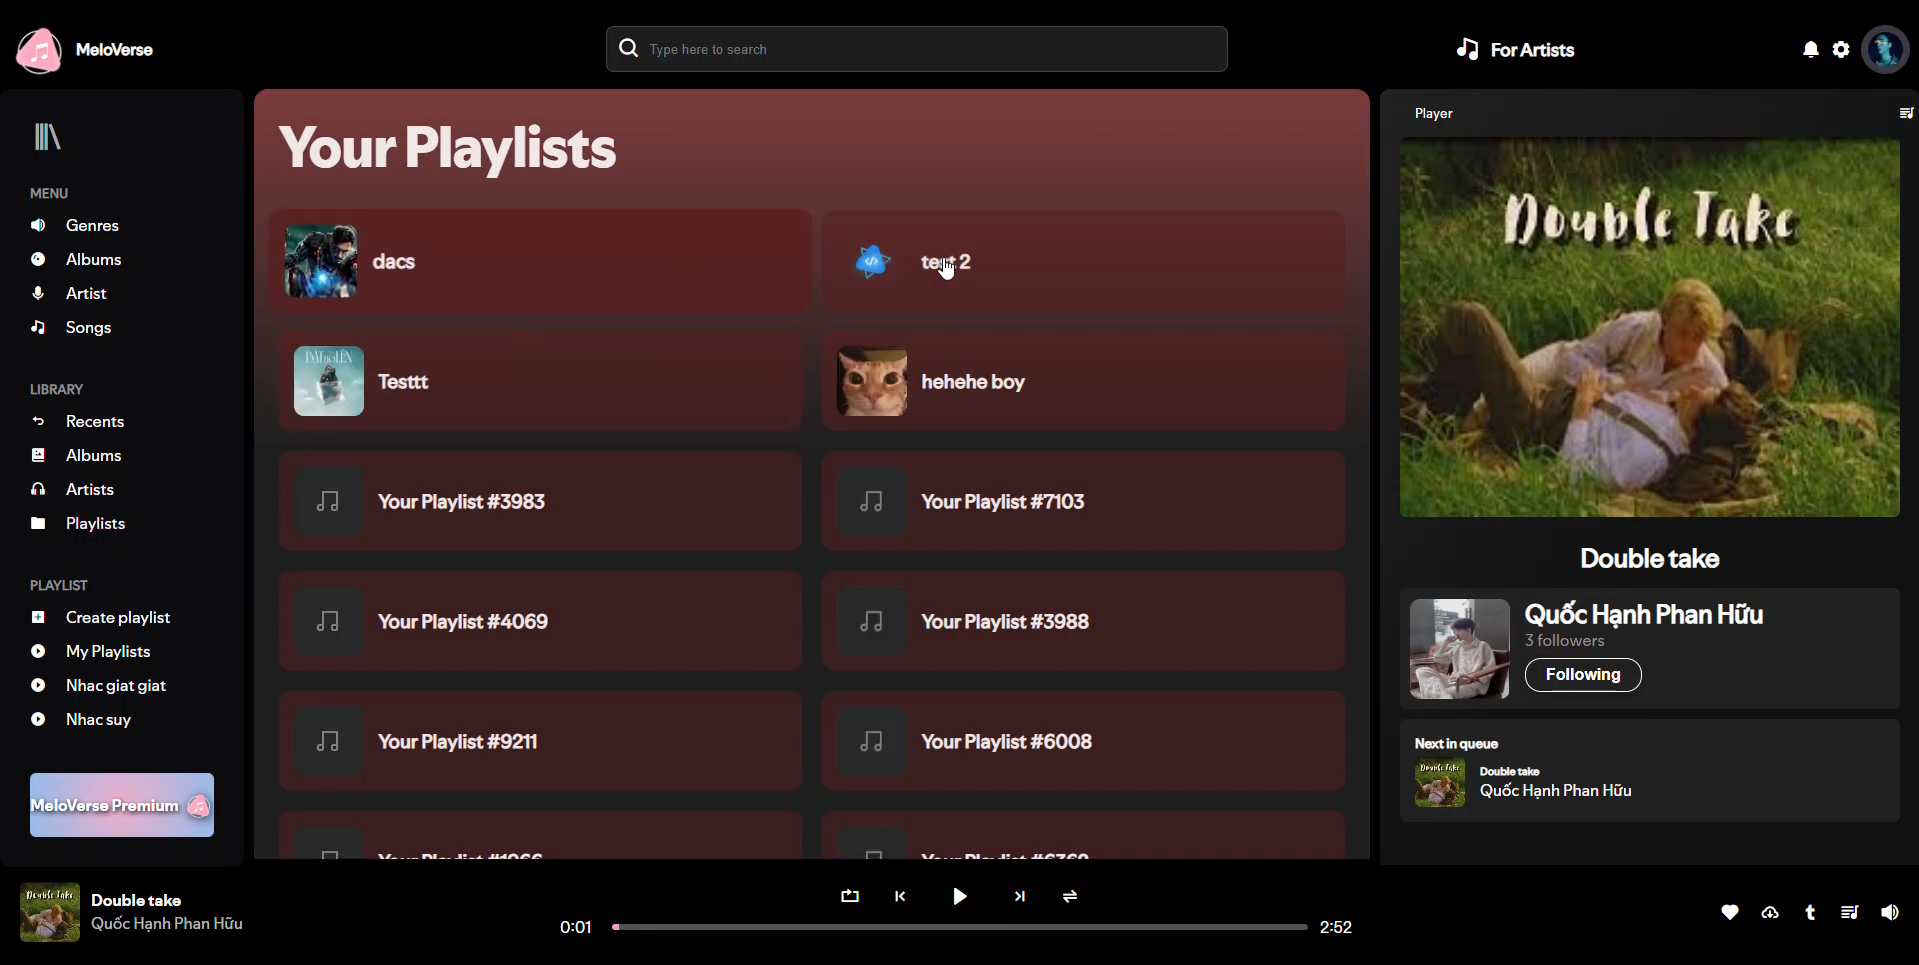Open the Nhac giat giat playlist entry
The image size is (1919, 965).
coord(115,685)
